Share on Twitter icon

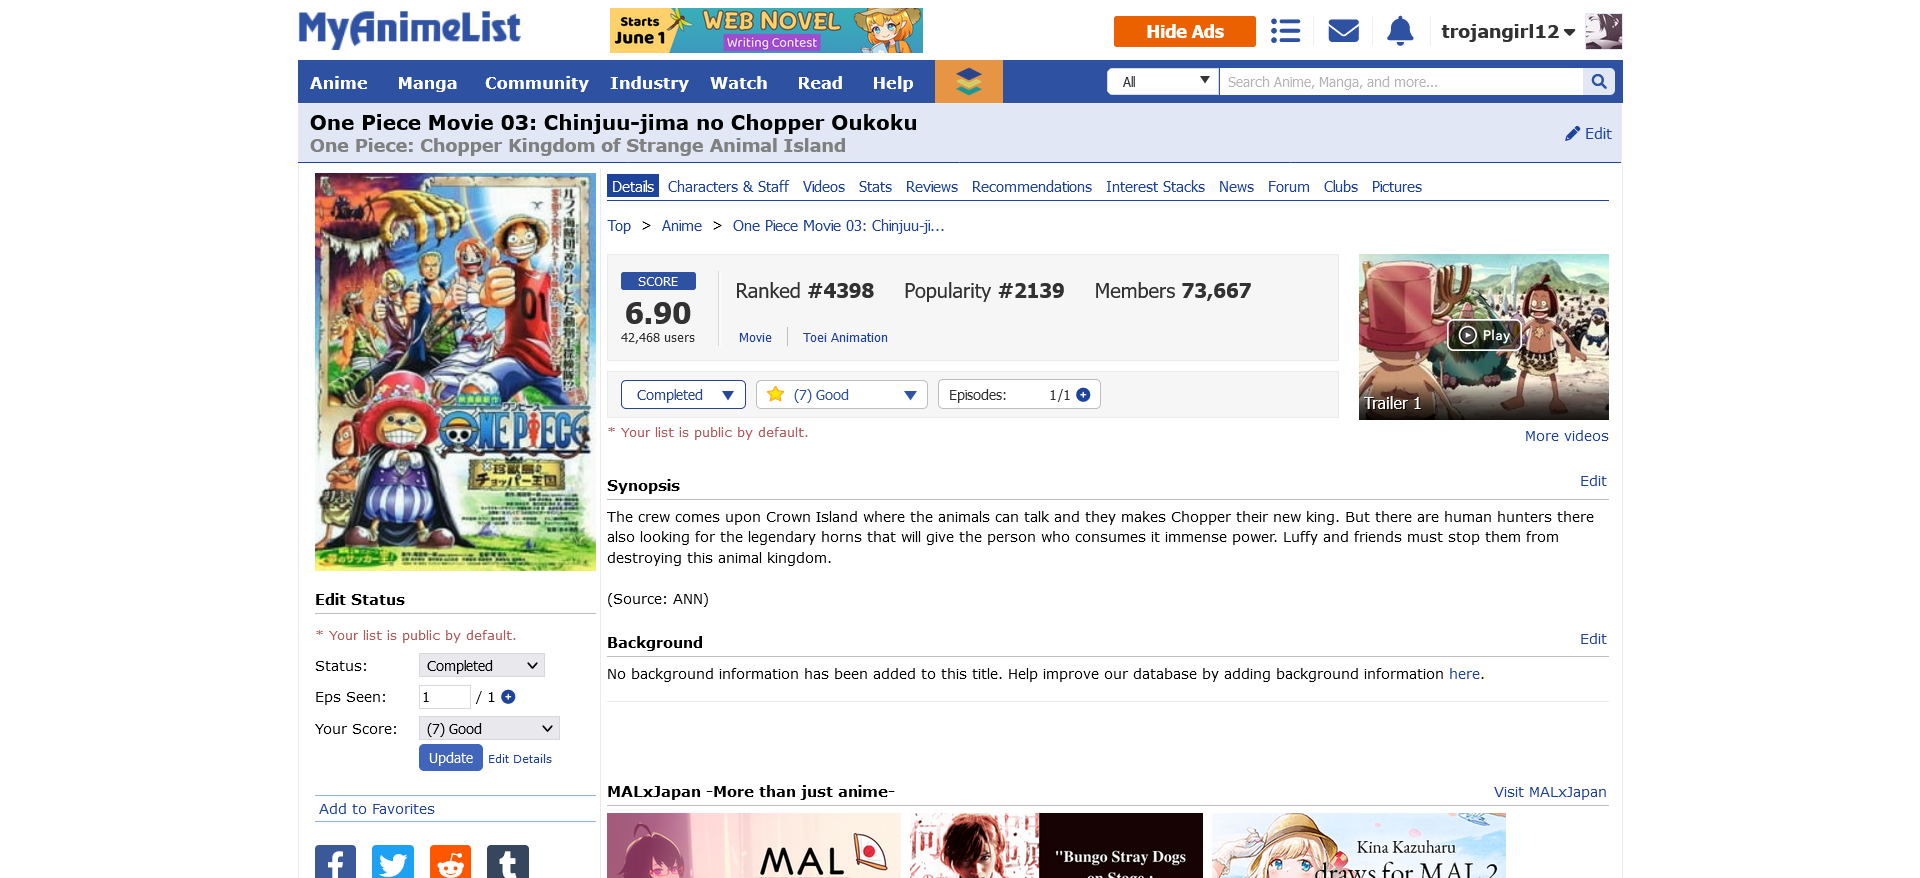tap(393, 862)
